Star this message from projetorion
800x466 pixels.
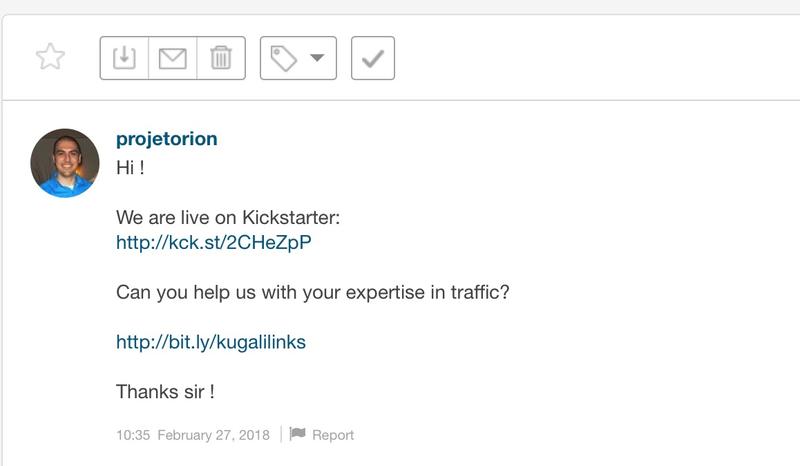pos(50,57)
